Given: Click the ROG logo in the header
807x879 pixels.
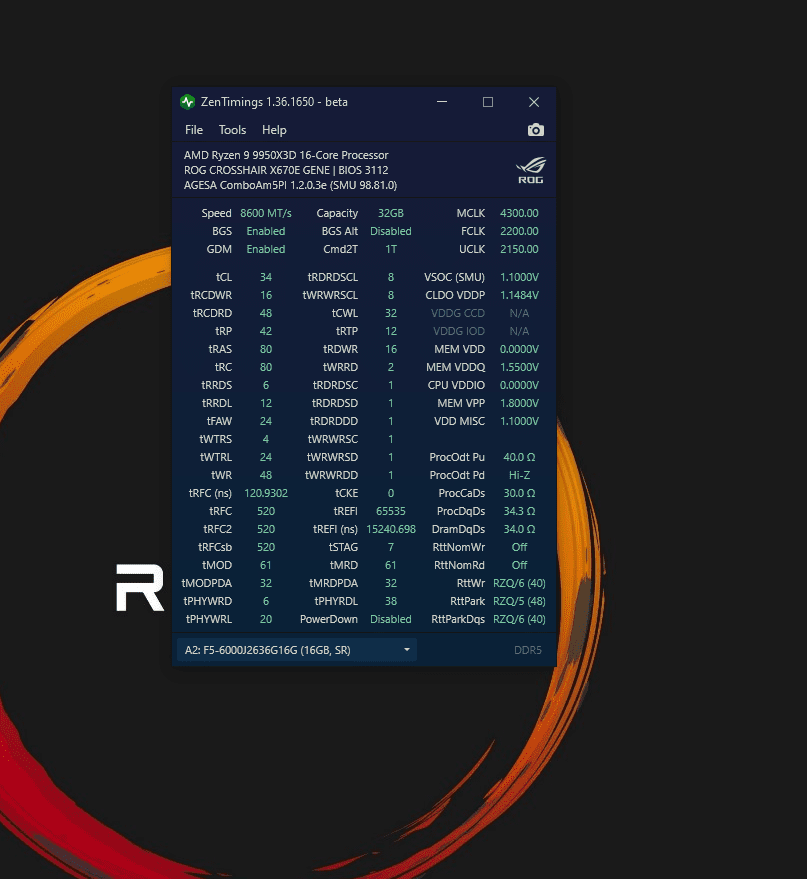Looking at the screenshot, I should (530, 170).
